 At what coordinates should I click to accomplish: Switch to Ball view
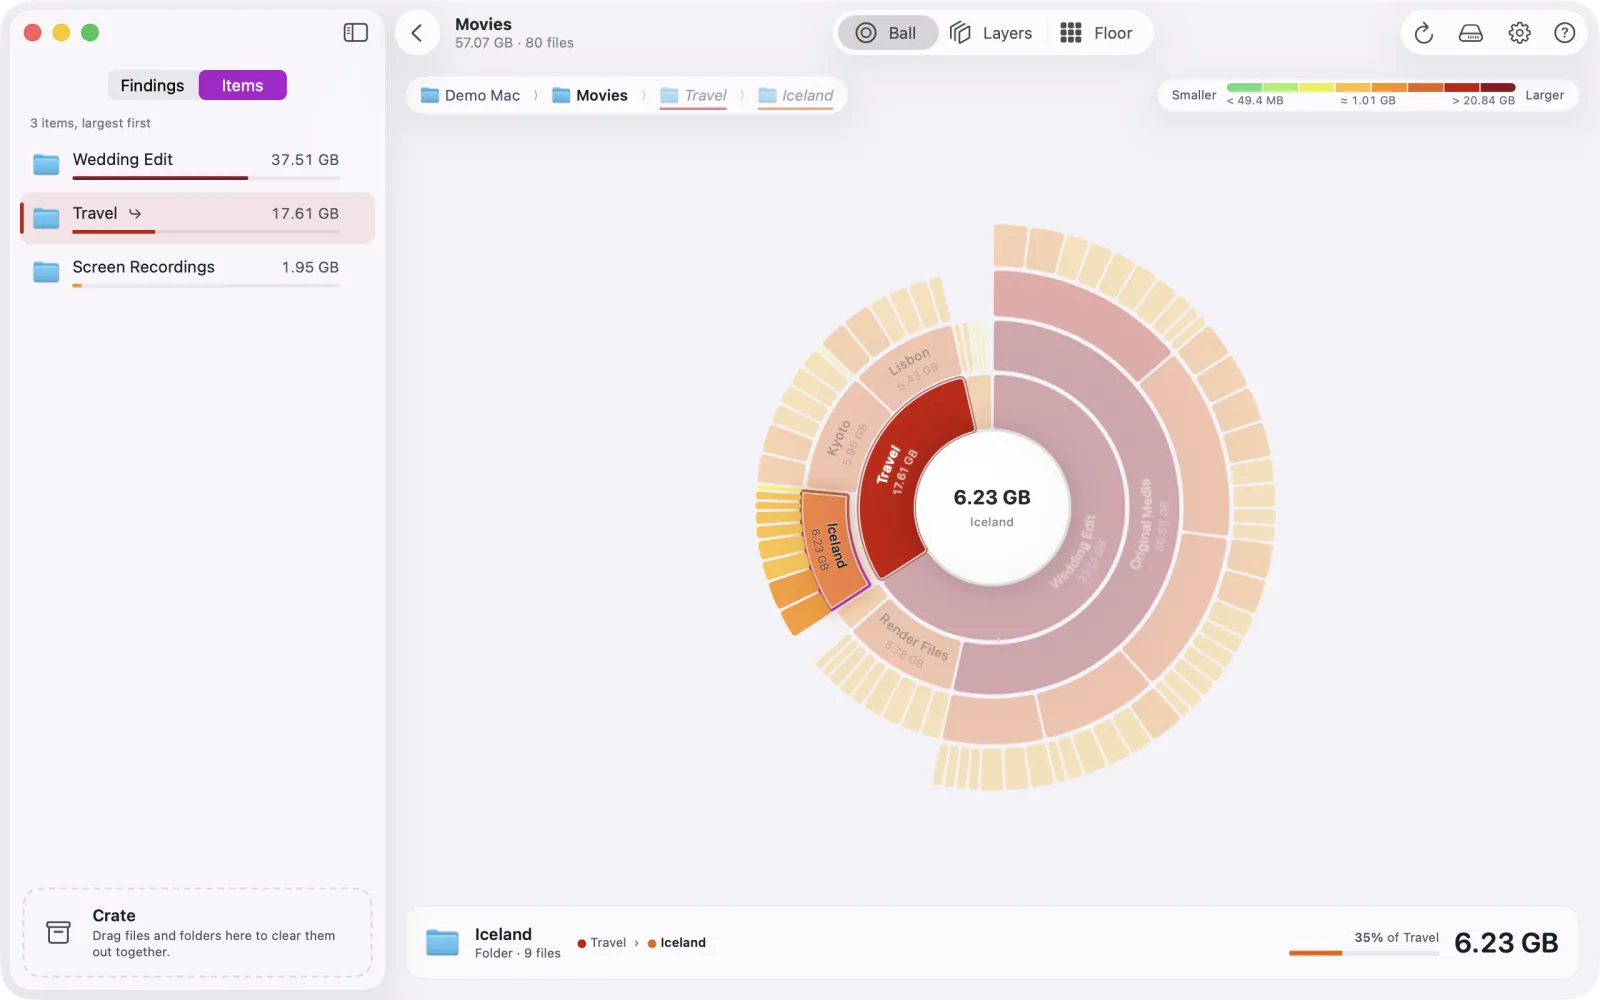coord(887,33)
